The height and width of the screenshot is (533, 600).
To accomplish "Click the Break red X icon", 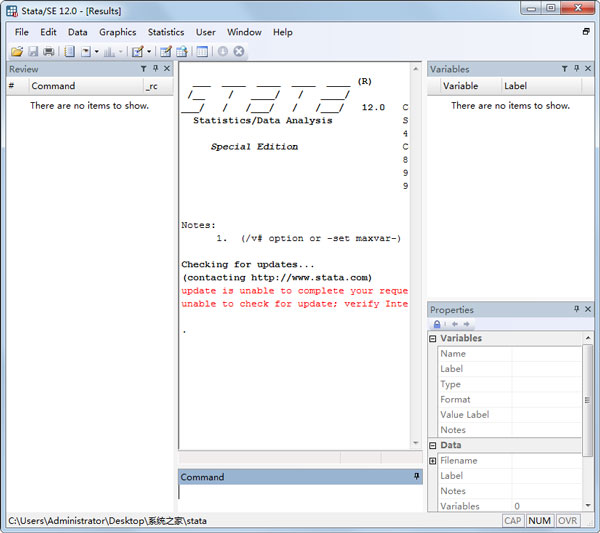I will [239, 51].
